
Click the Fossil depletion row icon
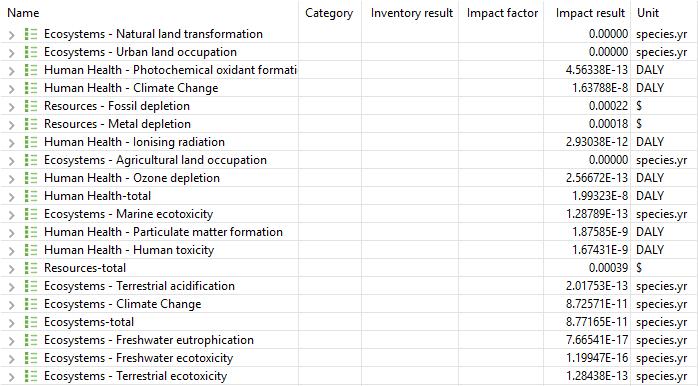tap(31, 106)
